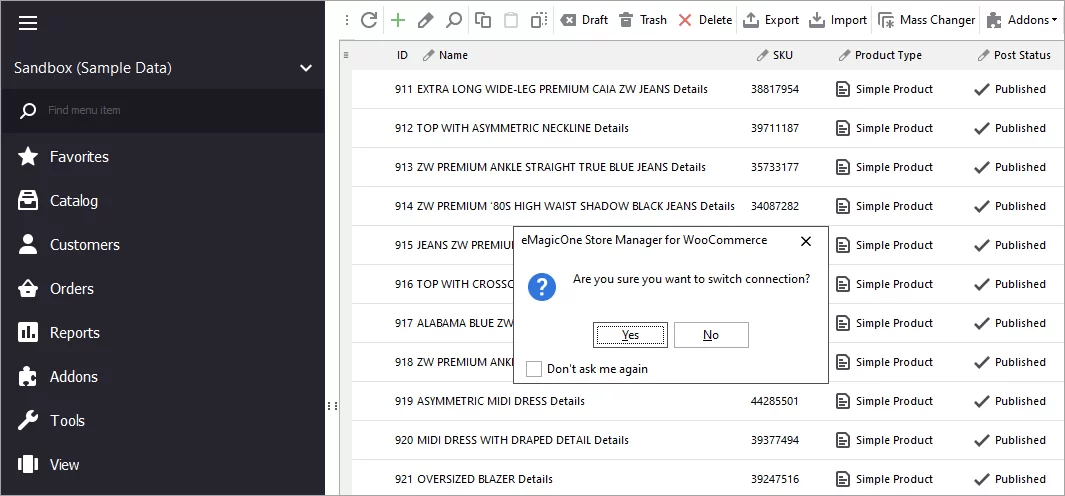Click the Trash toolbar button
1065x496 pixels.
pos(643,20)
